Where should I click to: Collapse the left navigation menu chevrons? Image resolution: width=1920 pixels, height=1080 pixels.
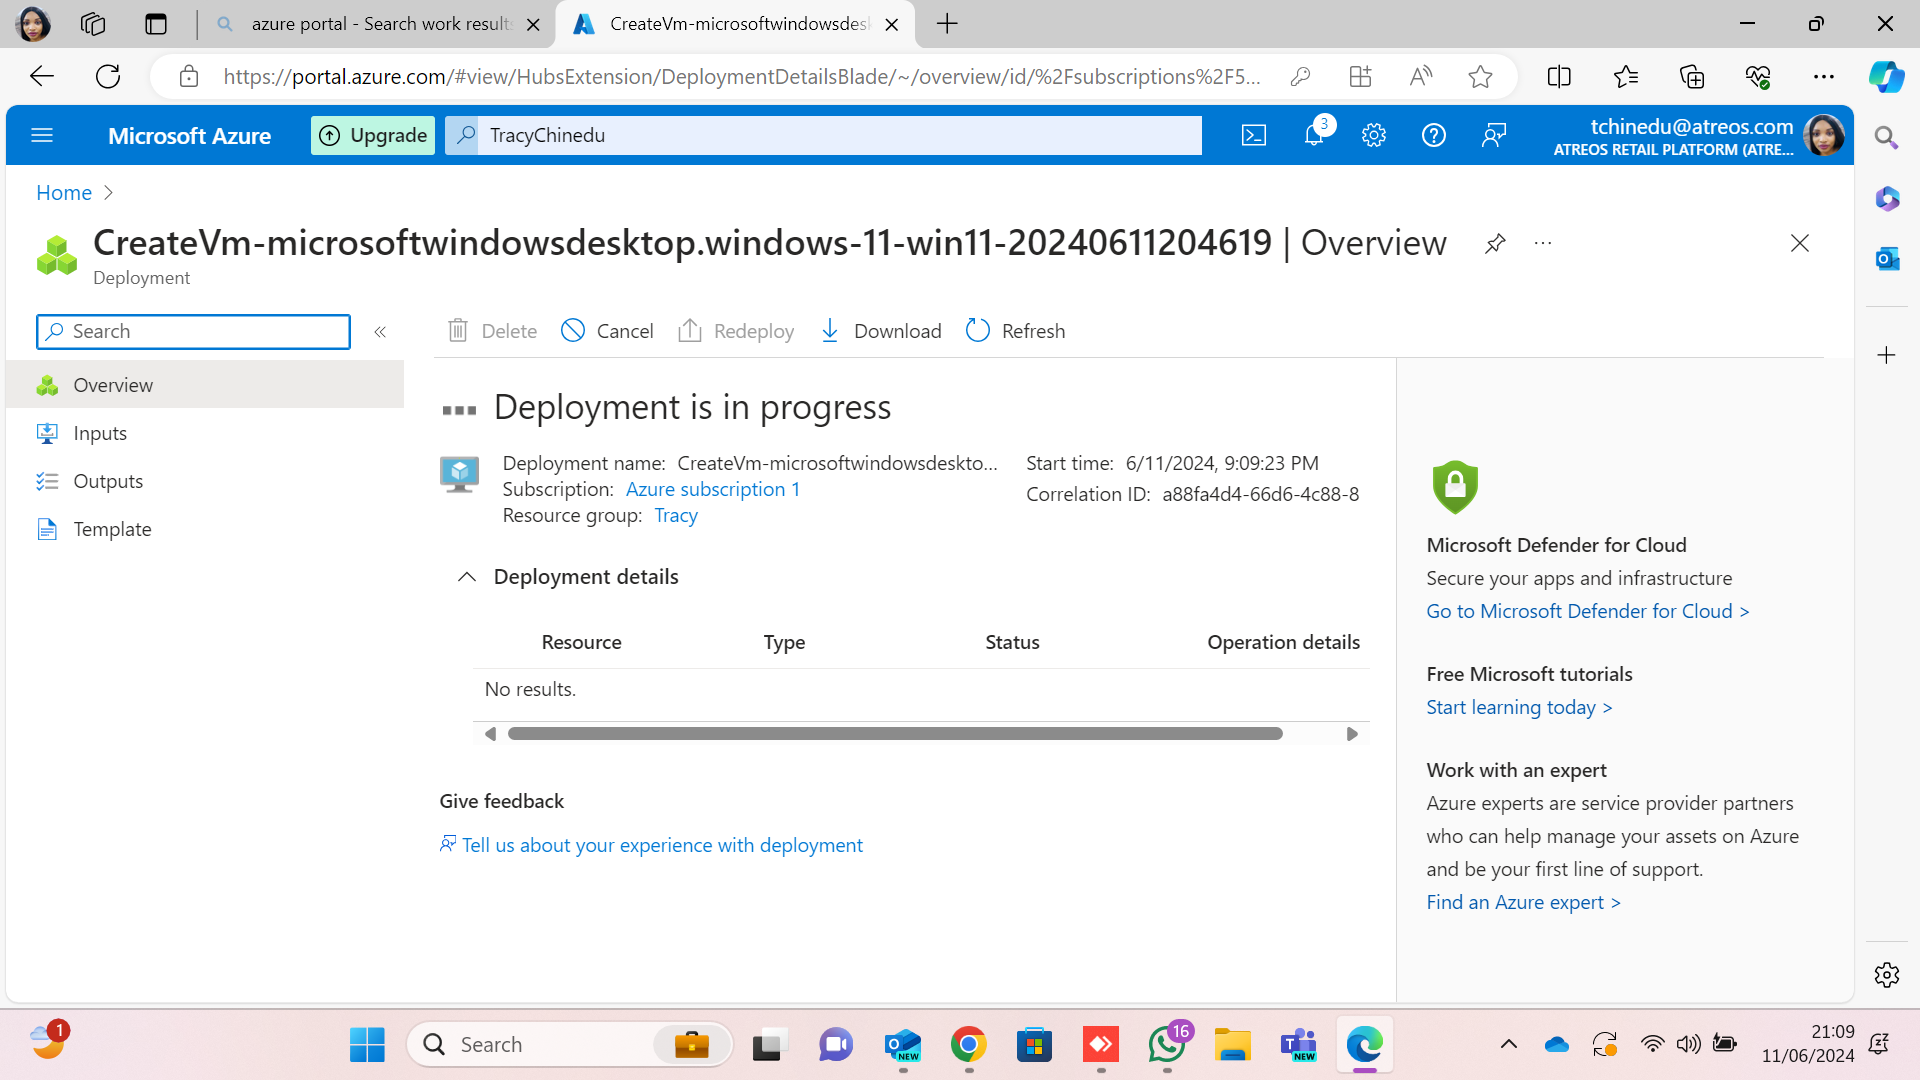[380, 332]
